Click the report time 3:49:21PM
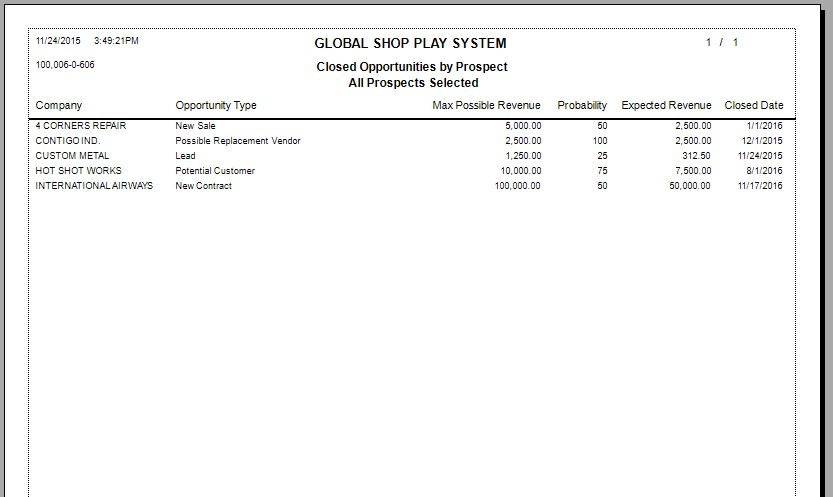Viewport: 833px width, 497px height. 116,41
